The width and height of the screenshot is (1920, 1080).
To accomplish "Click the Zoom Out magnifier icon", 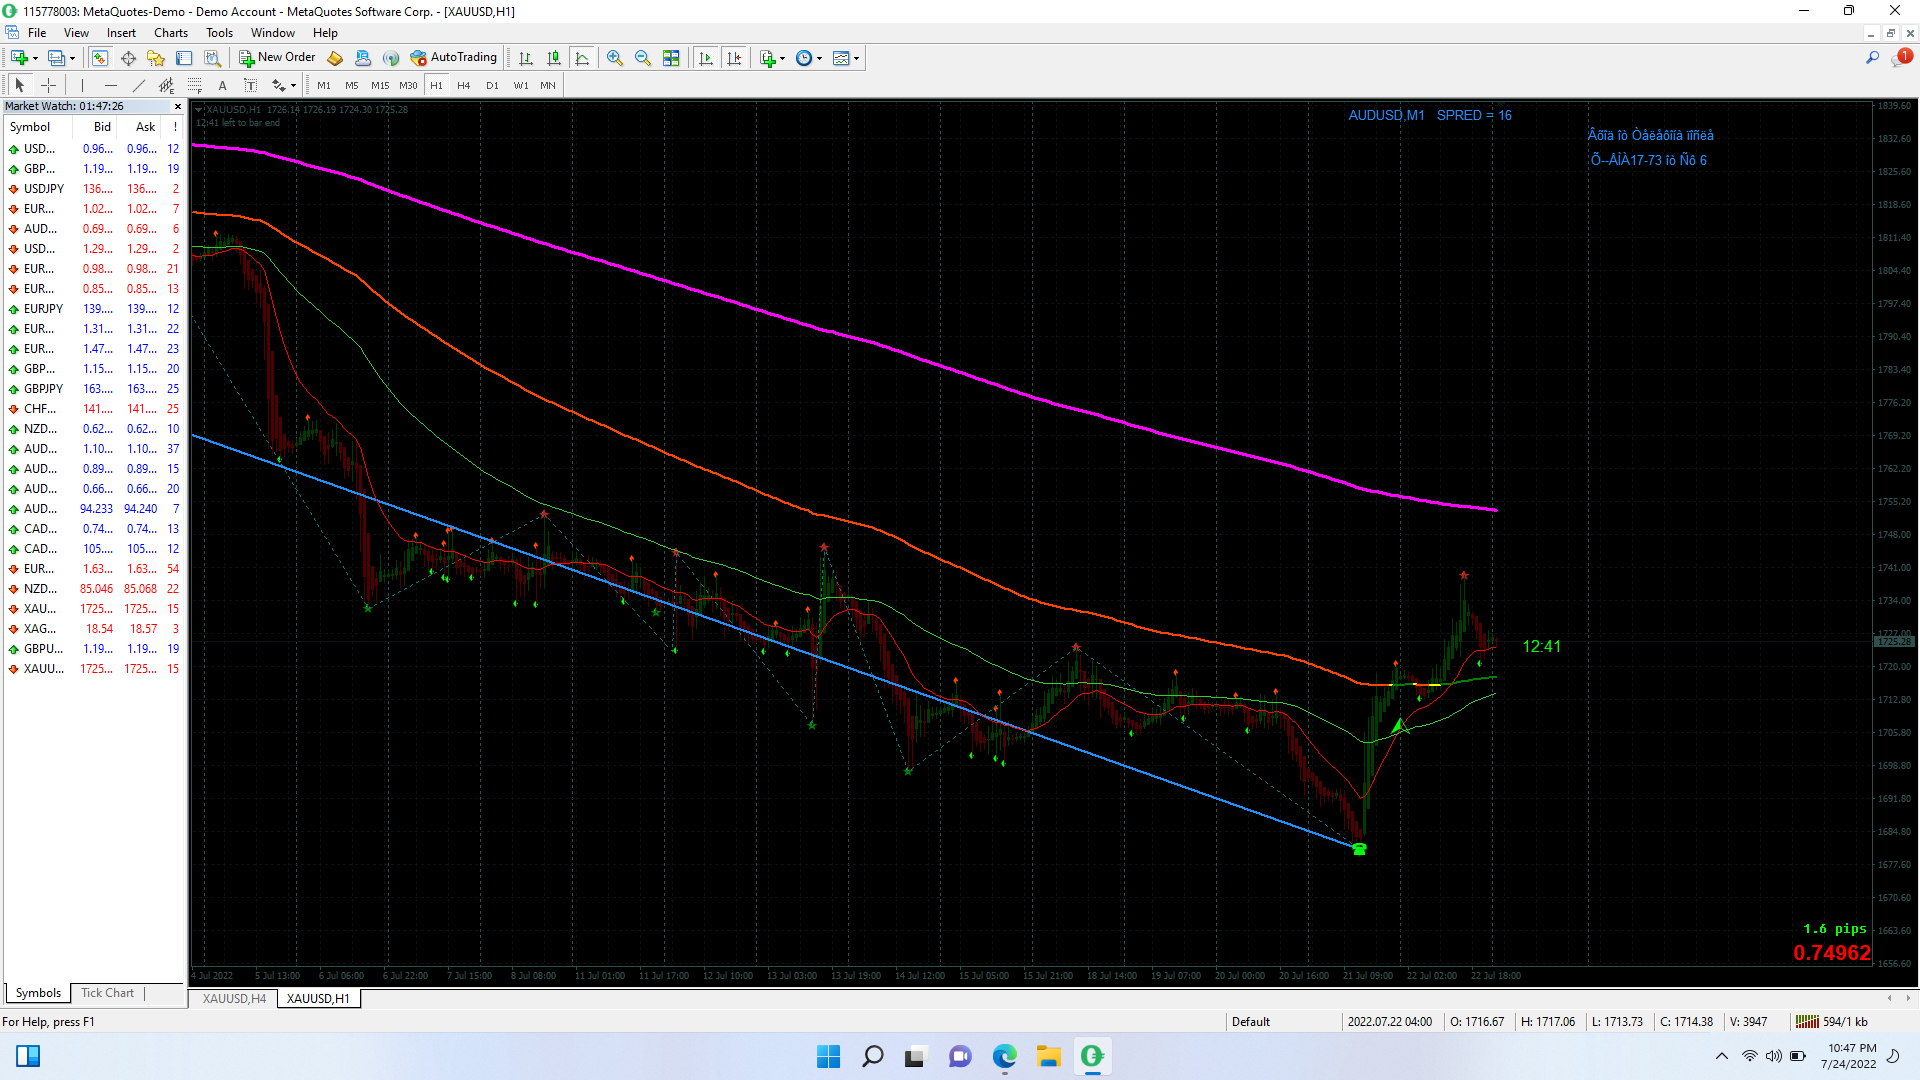I will click(x=643, y=58).
